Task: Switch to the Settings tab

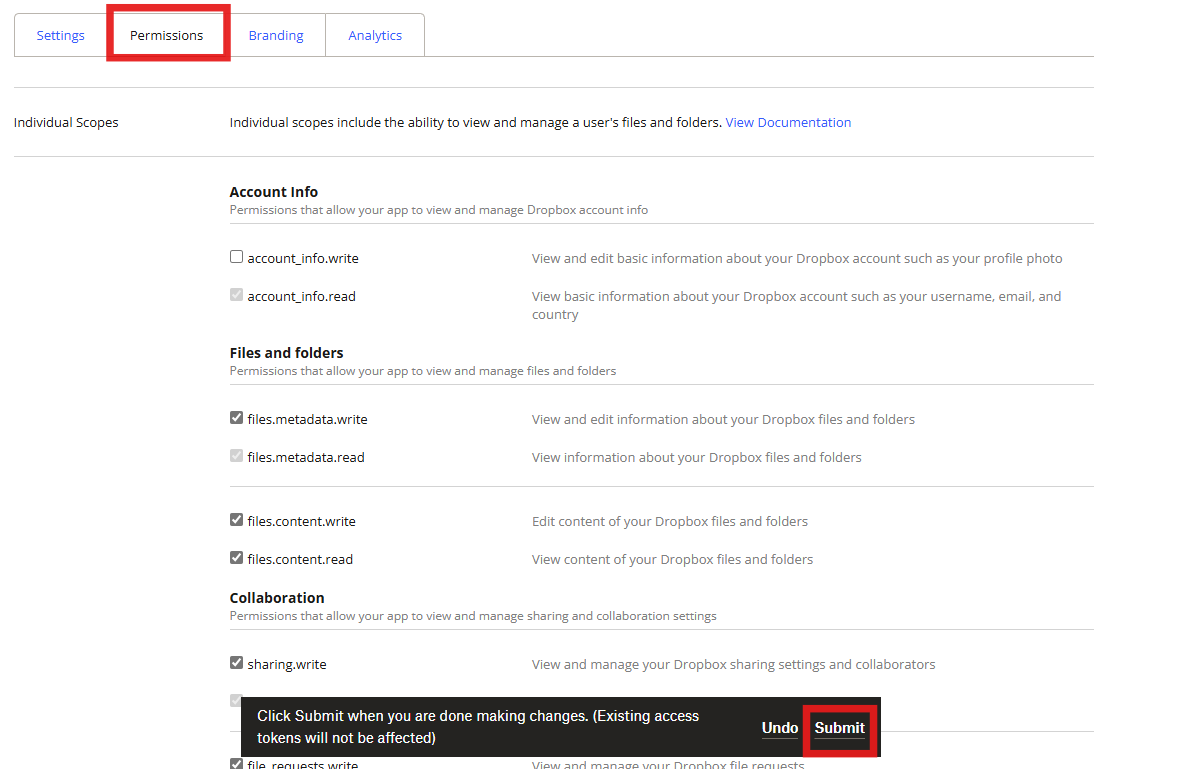Action: coord(60,34)
